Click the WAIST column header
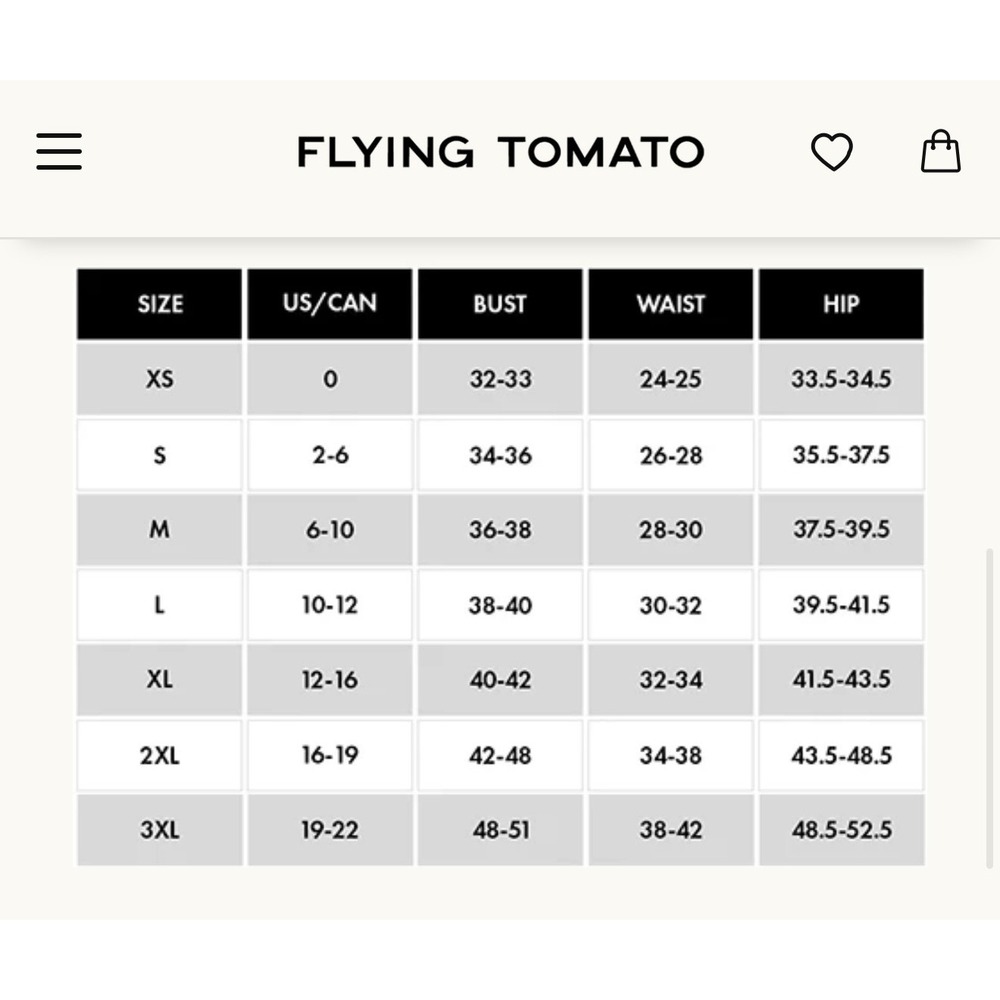 coord(670,304)
